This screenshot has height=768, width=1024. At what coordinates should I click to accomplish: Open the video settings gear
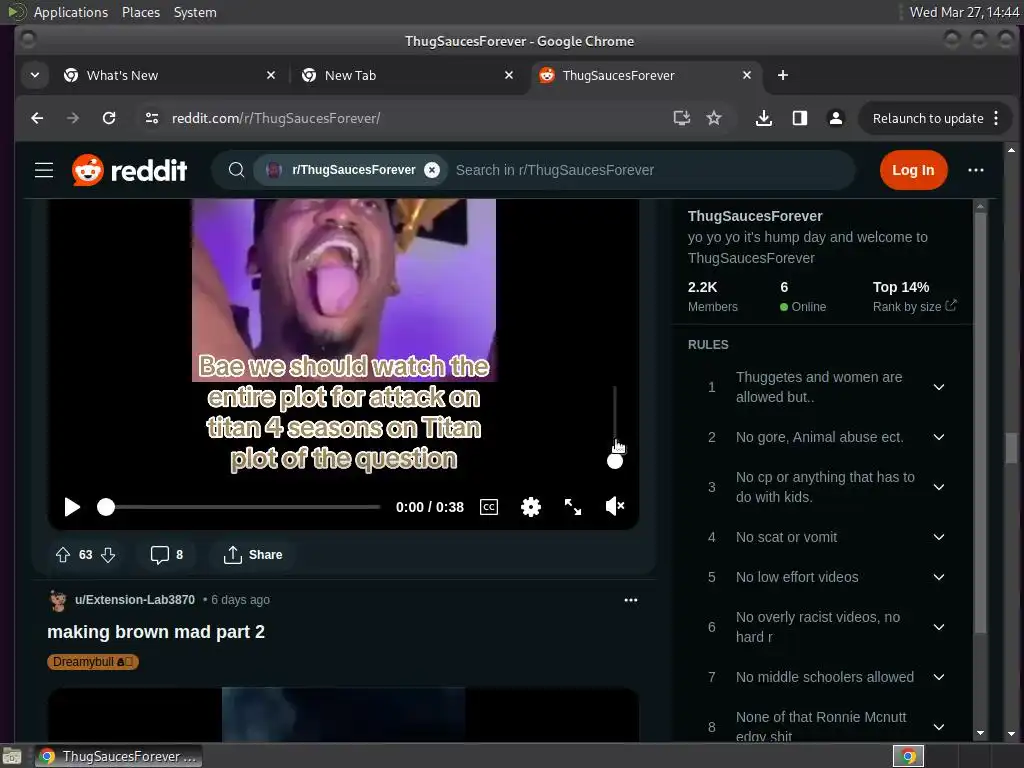coord(531,507)
